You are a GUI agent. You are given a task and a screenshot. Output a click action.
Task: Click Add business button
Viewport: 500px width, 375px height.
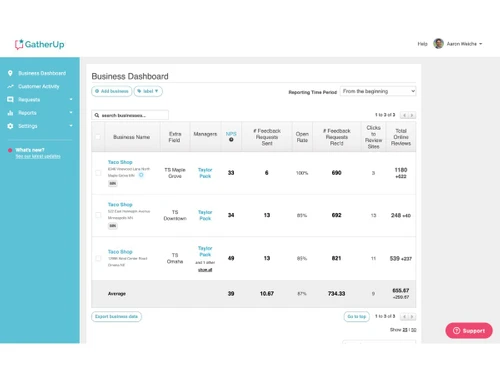(x=112, y=91)
